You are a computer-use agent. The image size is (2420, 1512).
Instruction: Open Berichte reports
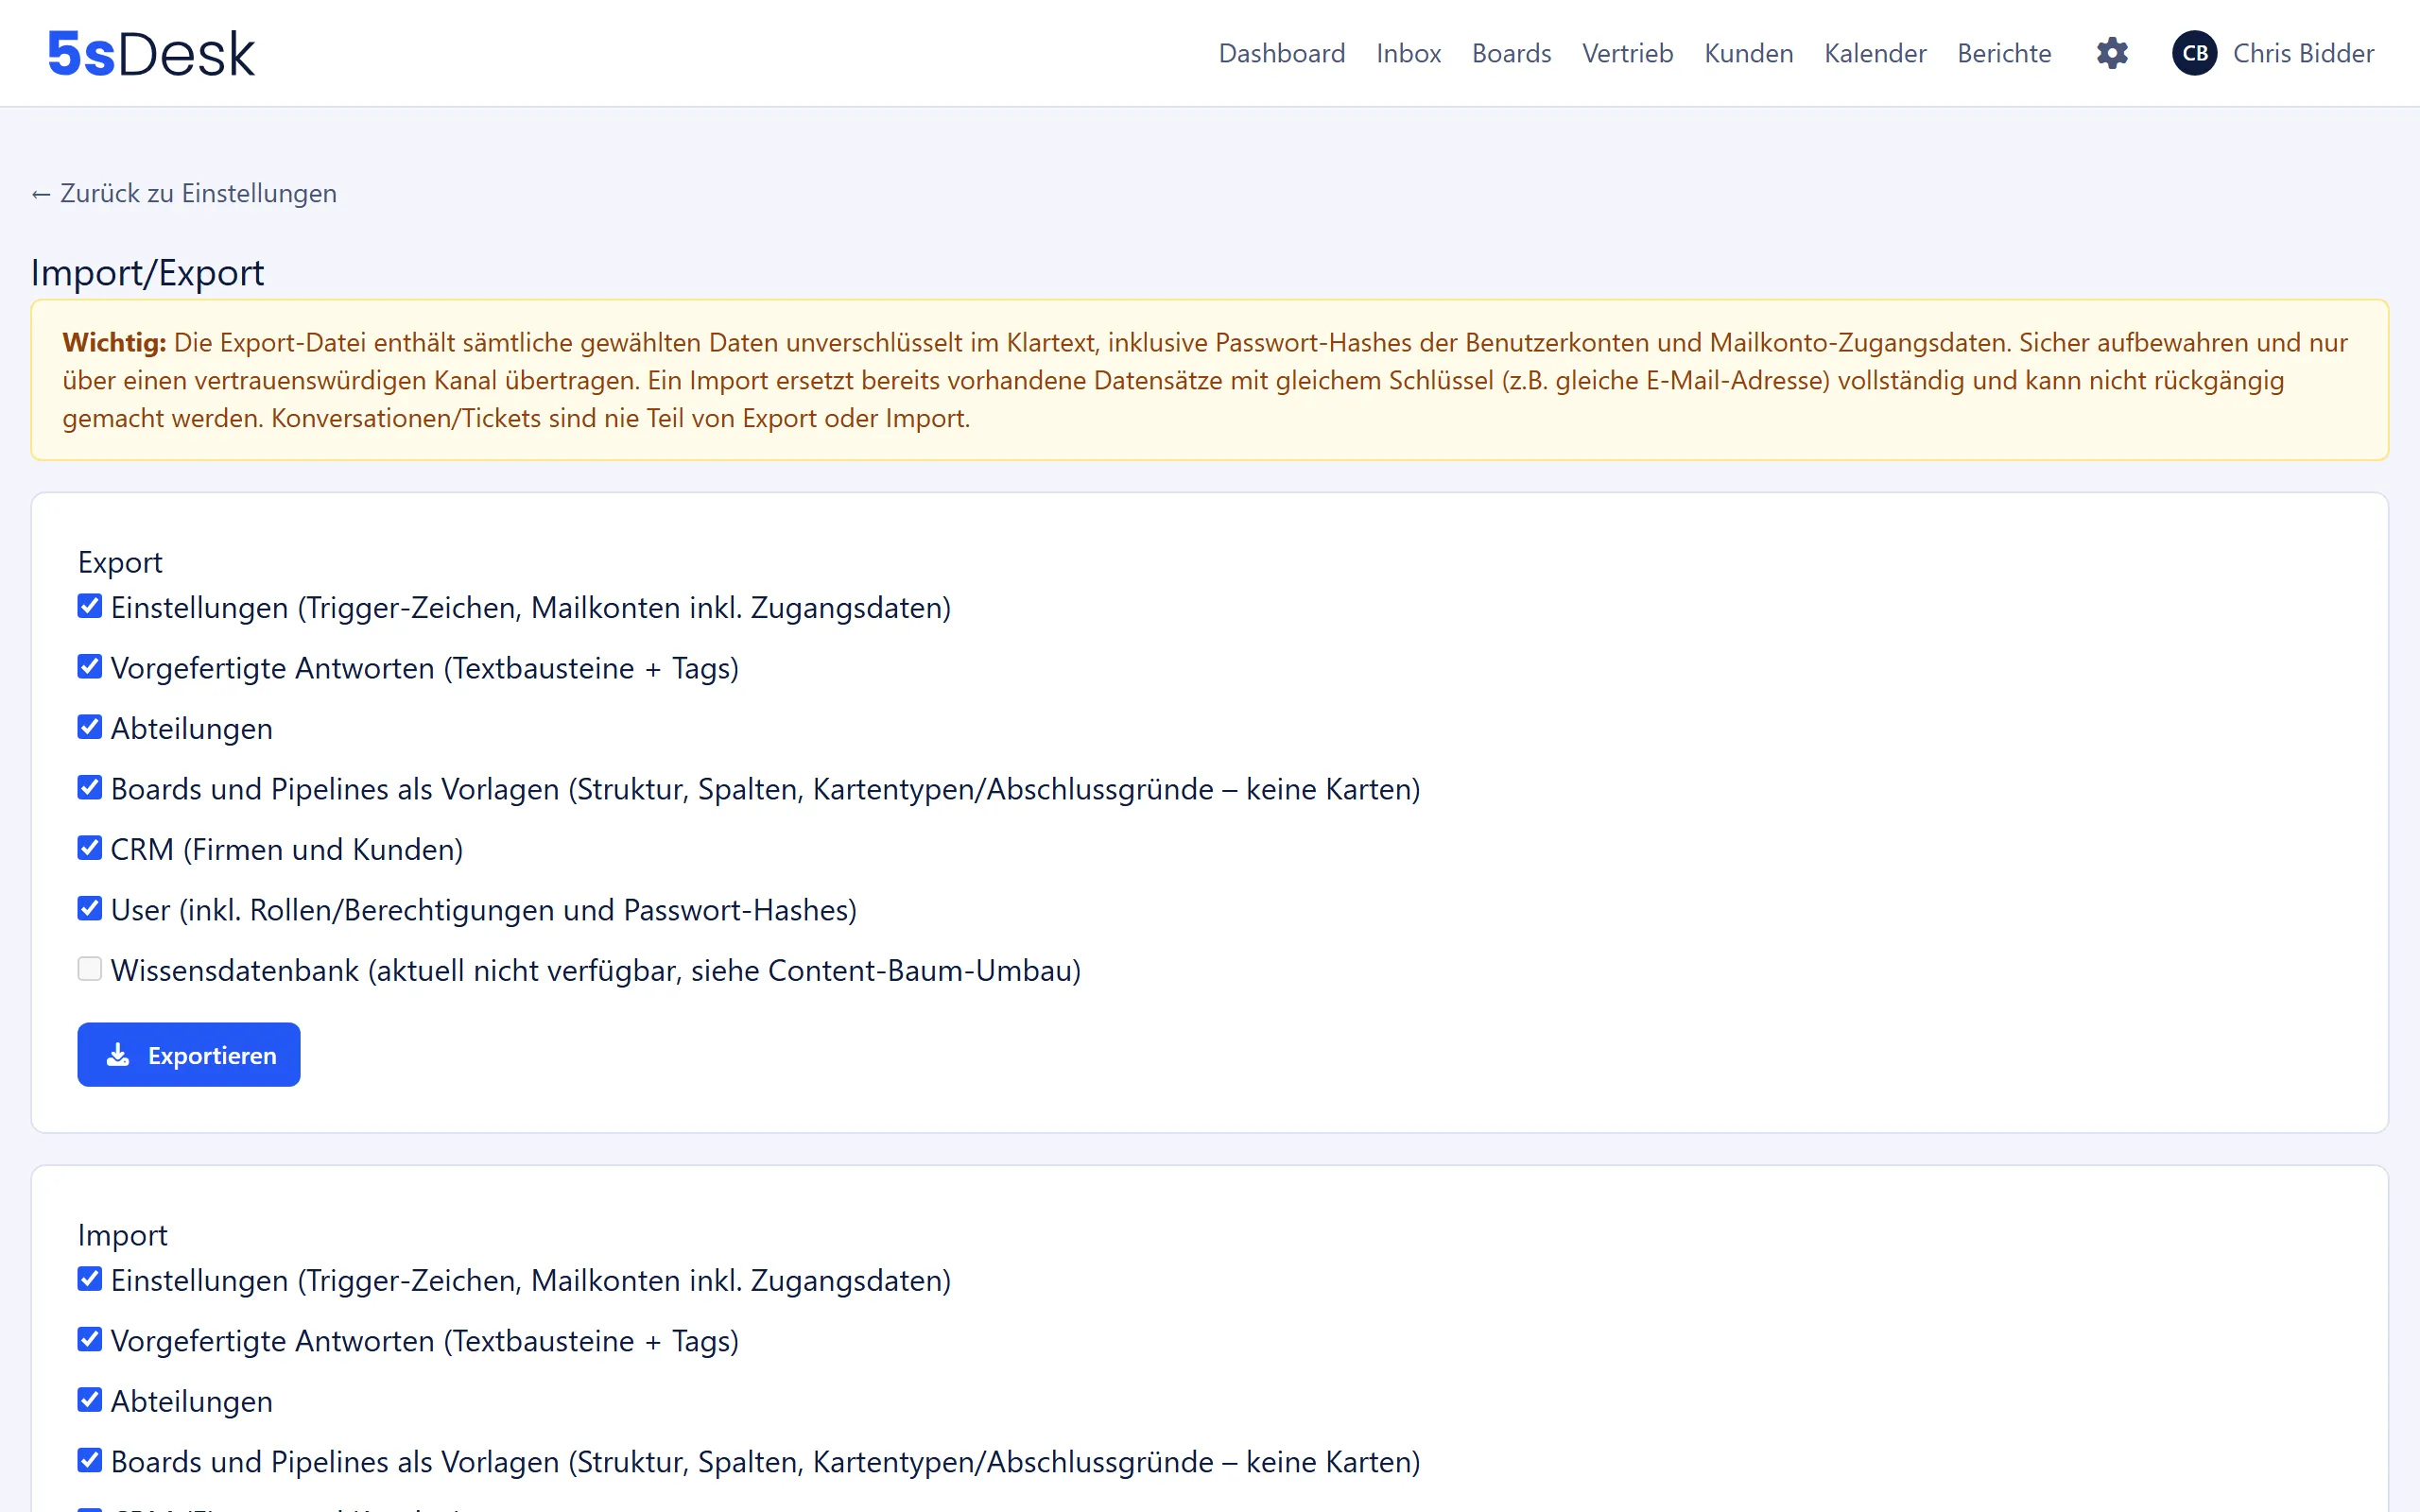point(2004,53)
